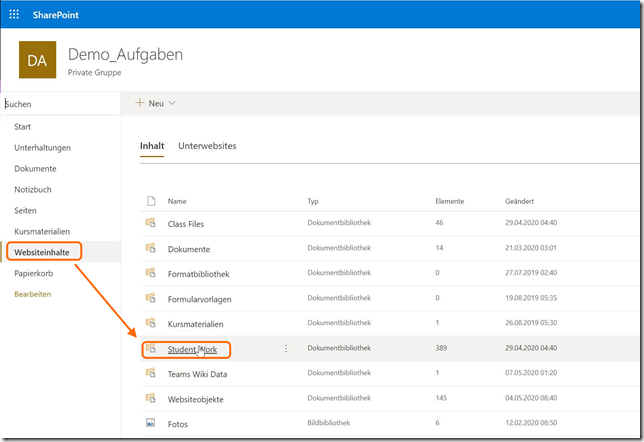Open the three-dot menu for Student Work
644x442 pixels.
coord(286,349)
